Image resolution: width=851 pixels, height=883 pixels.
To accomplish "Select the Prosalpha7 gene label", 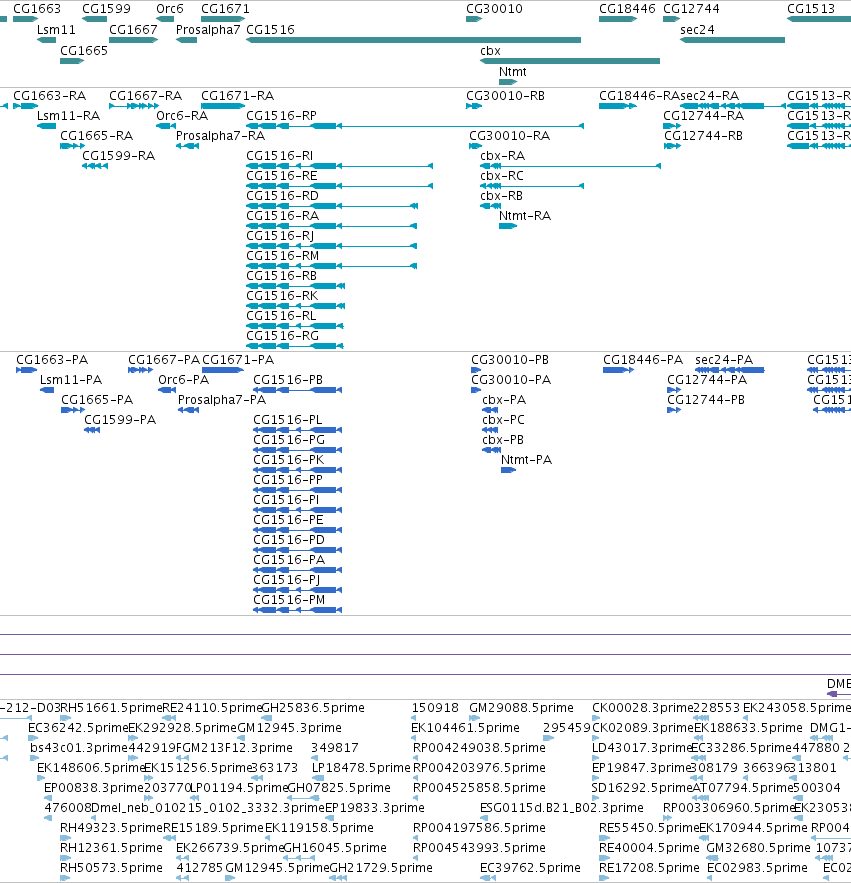I will click(x=208, y=30).
